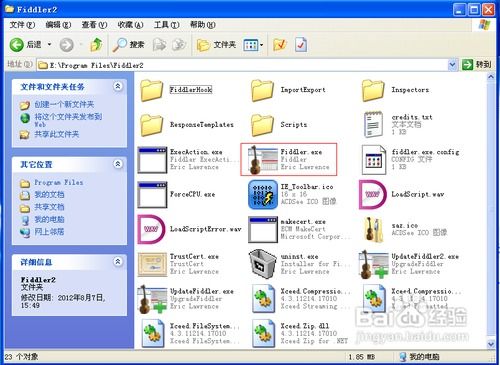Click the scrollbar down arrow

tap(491, 344)
